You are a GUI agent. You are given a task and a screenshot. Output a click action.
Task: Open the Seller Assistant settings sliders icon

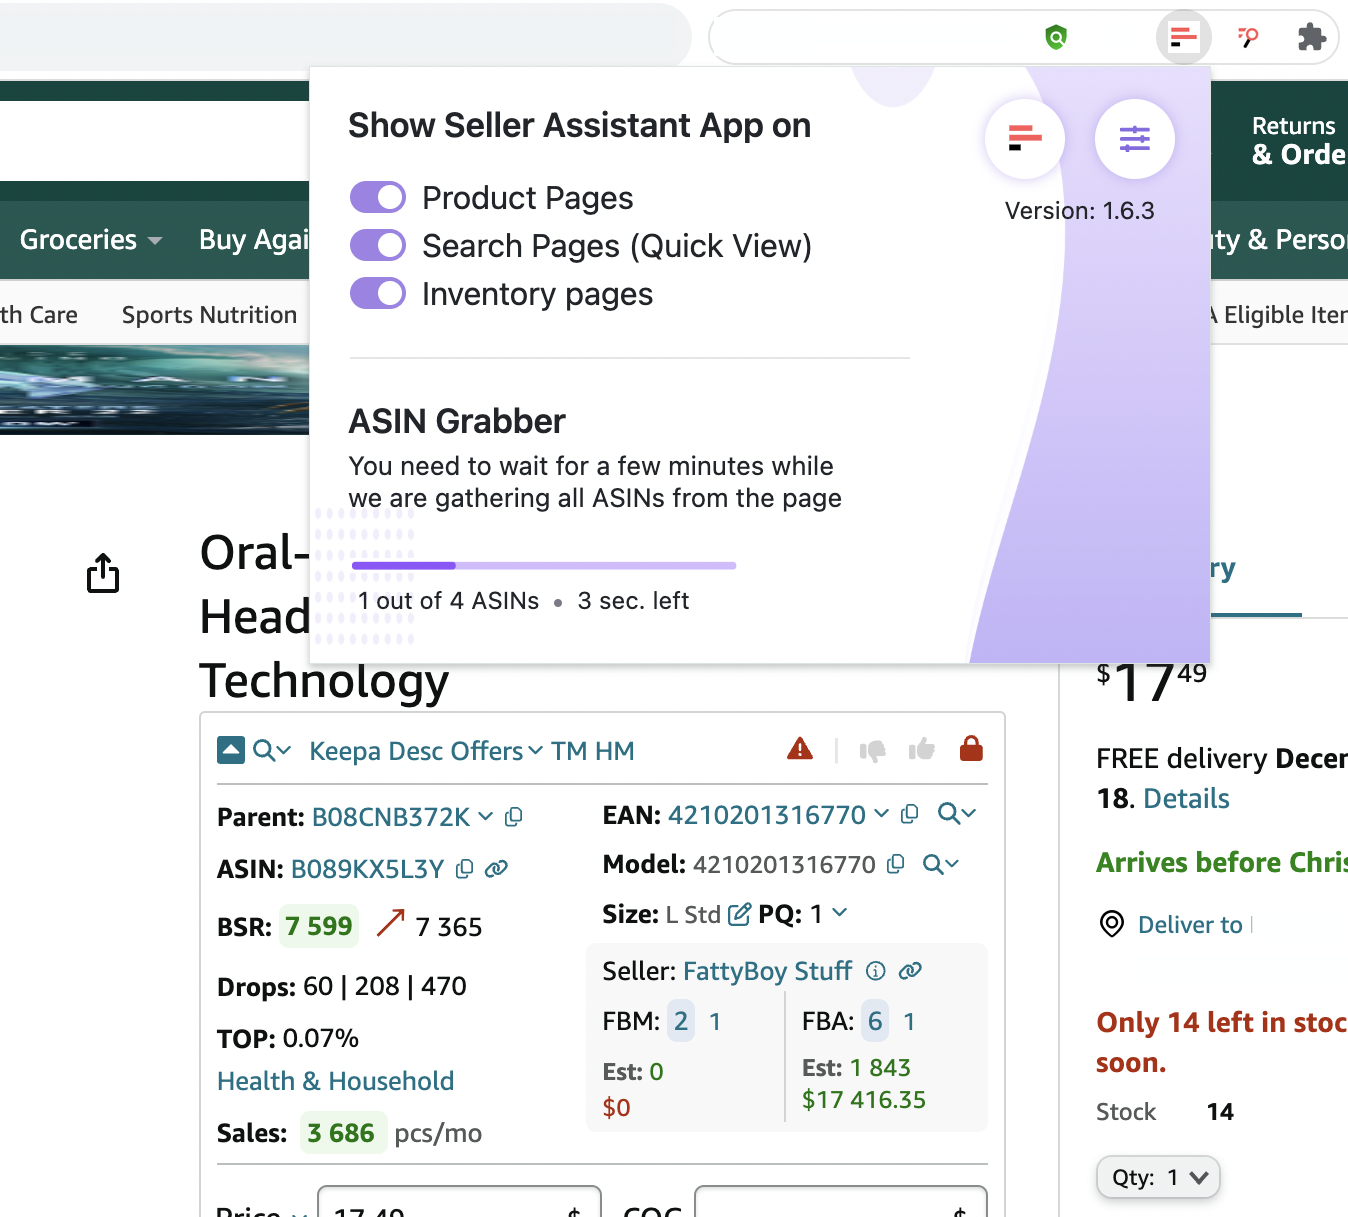click(1135, 139)
